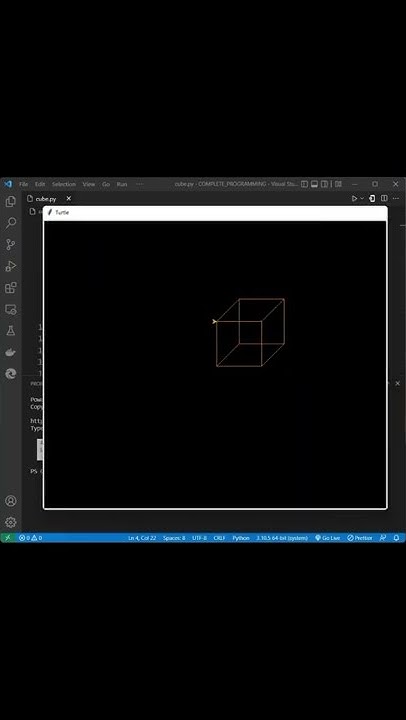This screenshot has width=406, height=720.
Task: Open the Run menu
Action: point(122,184)
